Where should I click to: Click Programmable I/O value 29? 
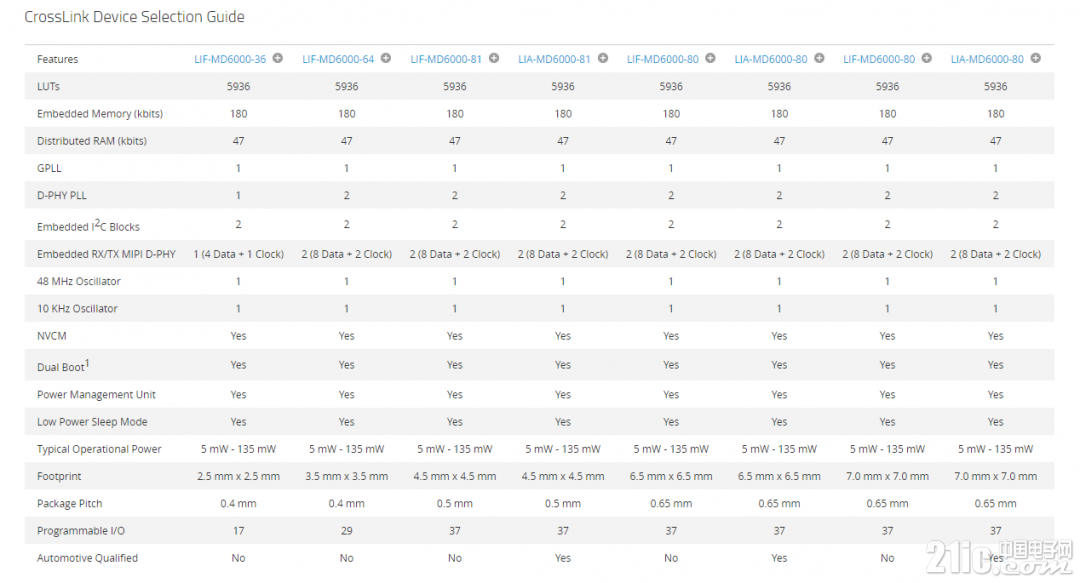click(346, 531)
